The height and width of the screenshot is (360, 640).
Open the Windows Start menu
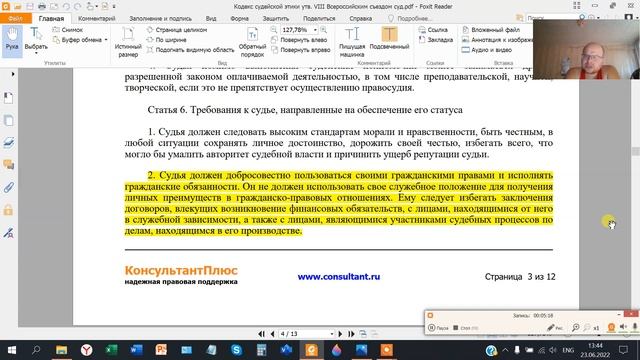point(12,350)
